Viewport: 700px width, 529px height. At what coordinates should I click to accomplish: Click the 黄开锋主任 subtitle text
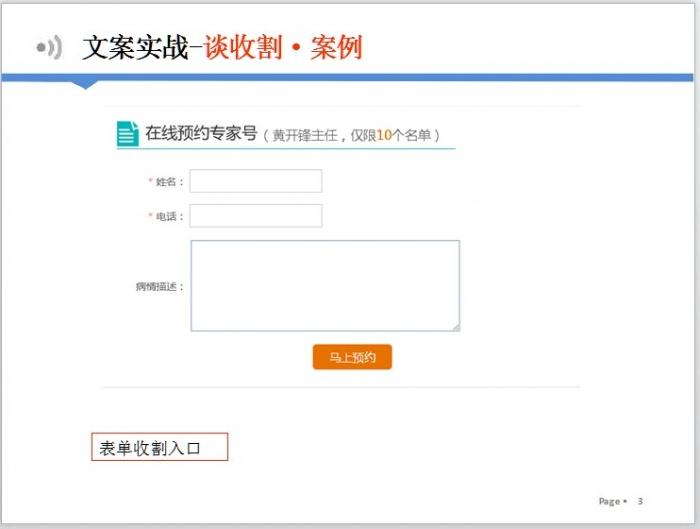click(x=305, y=135)
